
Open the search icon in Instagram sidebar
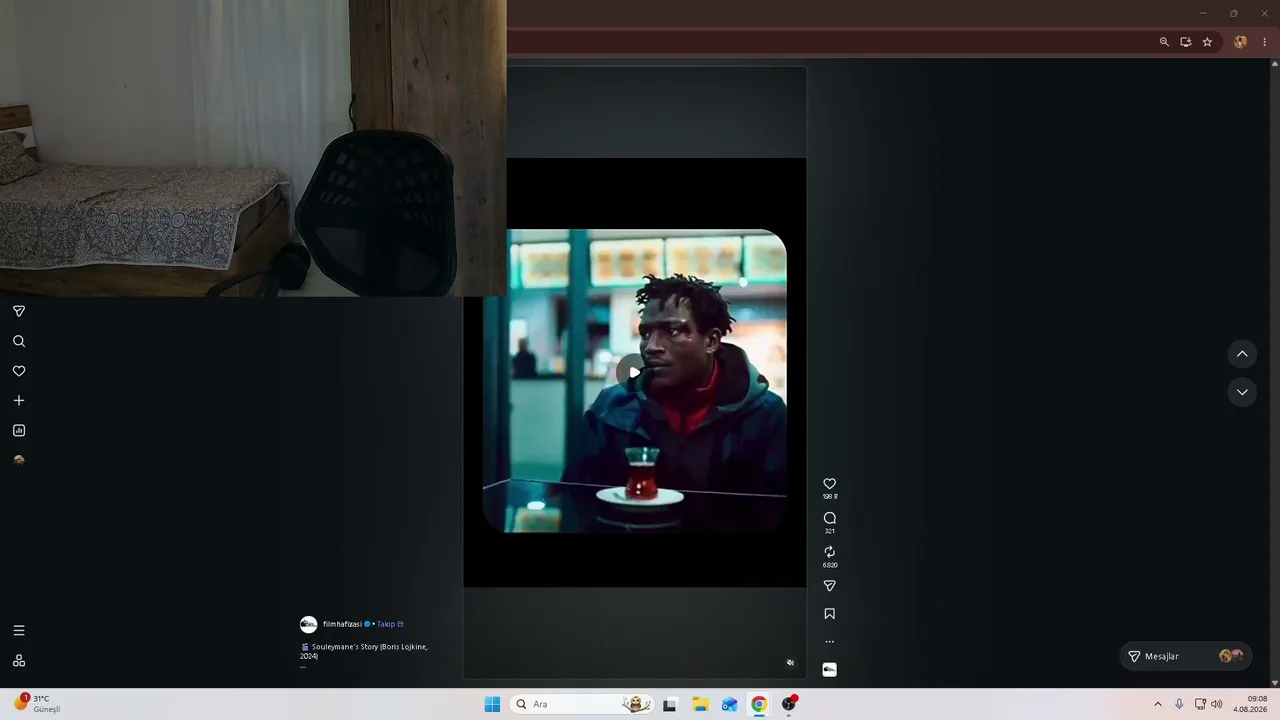pyautogui.click(x=19, y=341)
